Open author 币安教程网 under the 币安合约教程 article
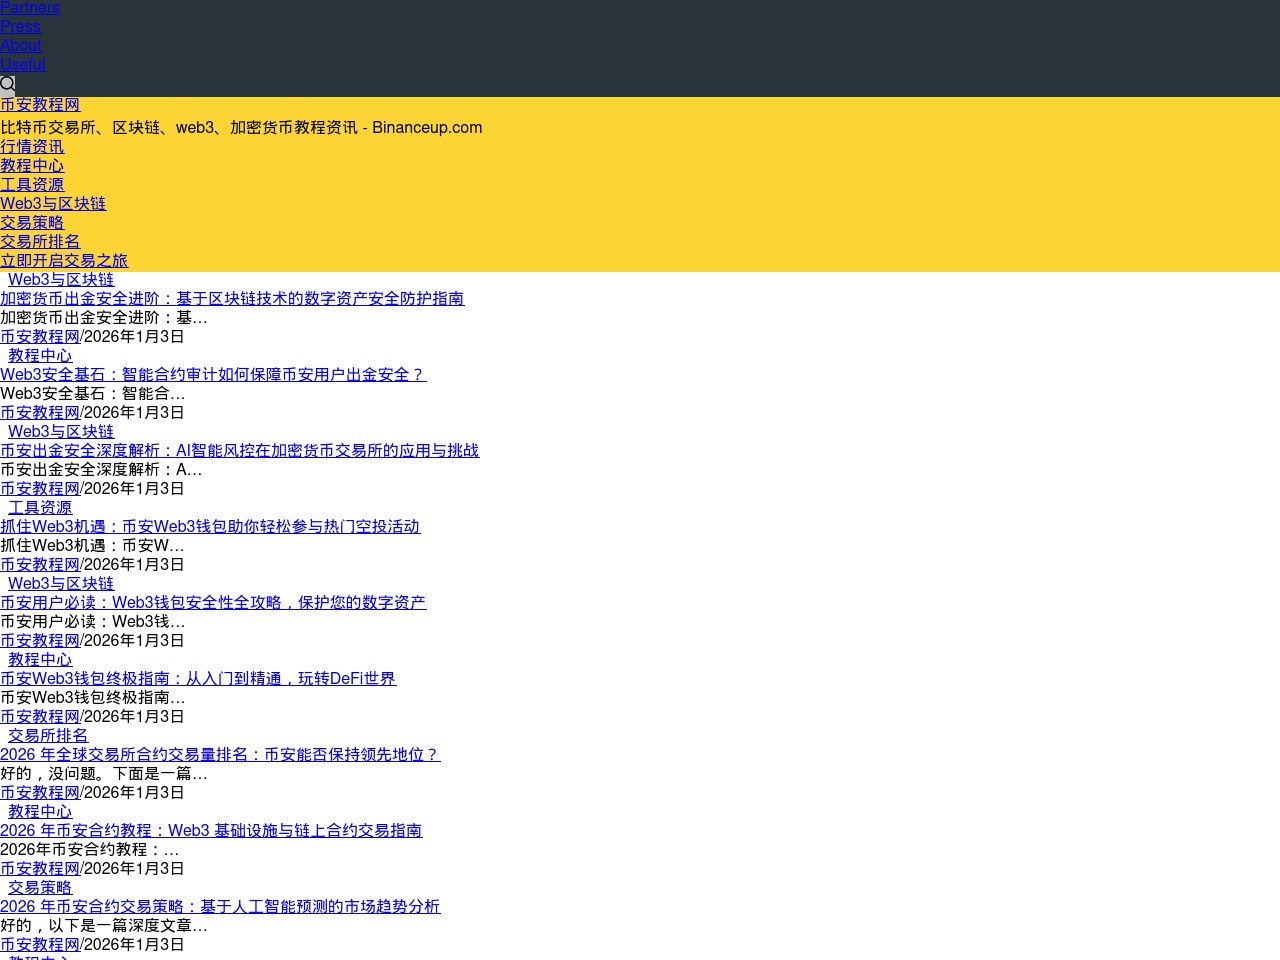Image resolution: width=1280 pixels, height=960 pixels. coord(40,869)
